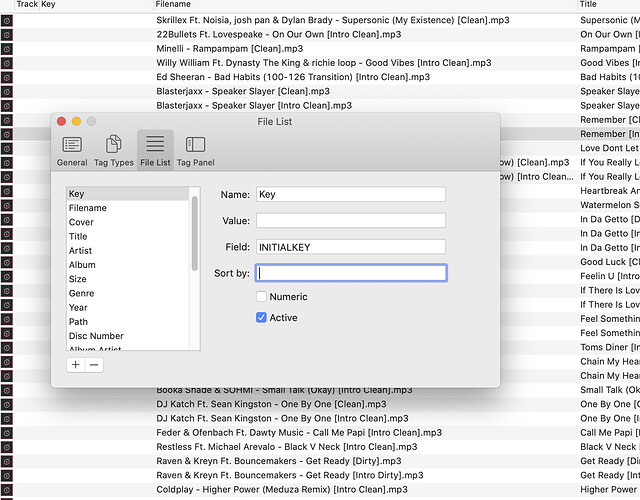Click the disc icon for Willy William Good Vibes row
Viewport: 640px width, 500px height.
(7, 63)
